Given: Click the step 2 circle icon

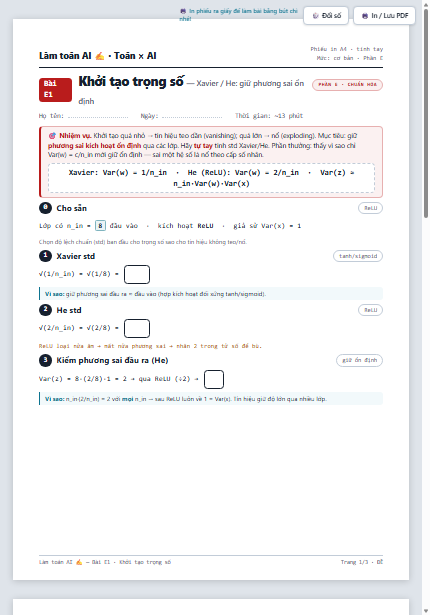Looking at the screenshot, I should point(45,310).
